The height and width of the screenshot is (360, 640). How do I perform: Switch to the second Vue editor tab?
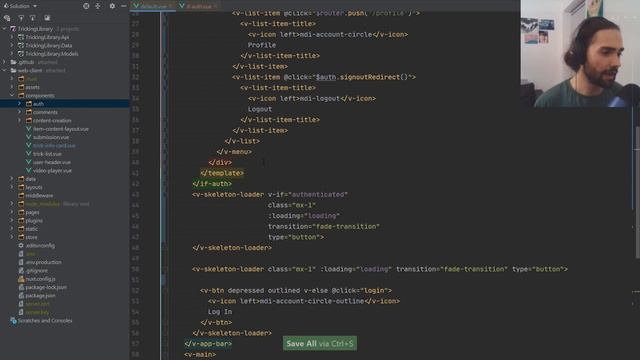coord(199,6)
